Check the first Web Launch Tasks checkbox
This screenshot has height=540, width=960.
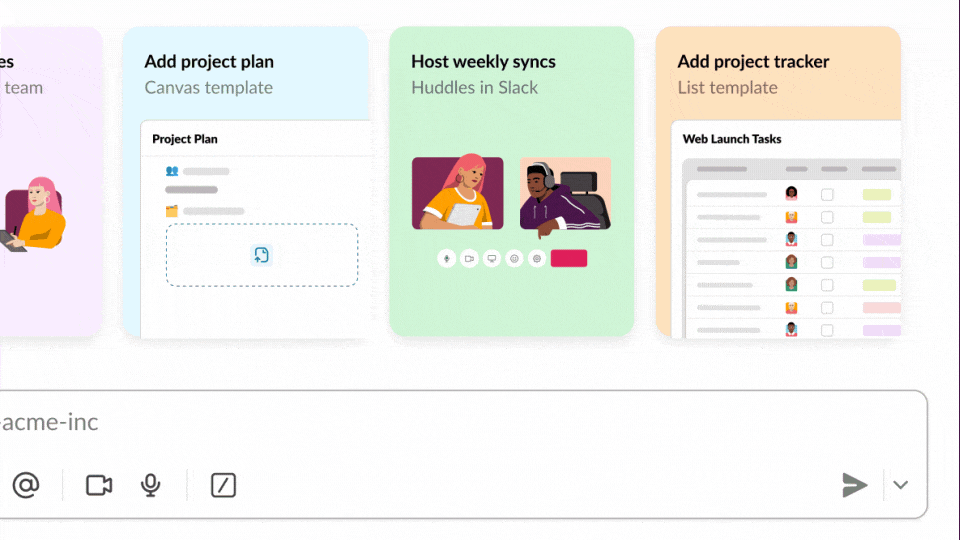click(x=827, y=195)
